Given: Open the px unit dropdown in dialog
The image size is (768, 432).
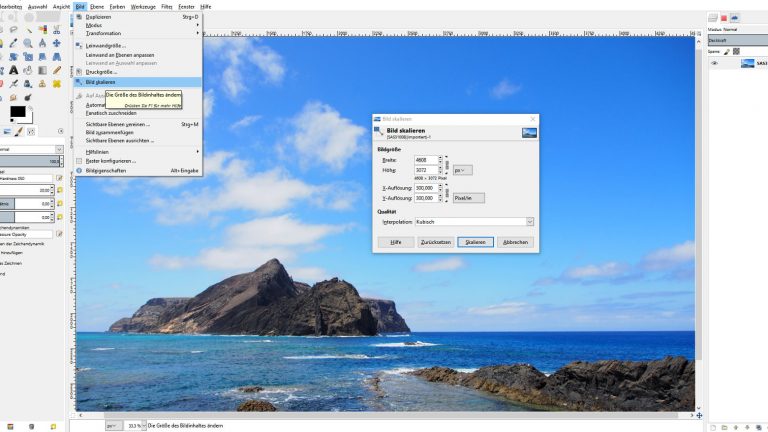Looking at the screenshot, I should 462,170.
